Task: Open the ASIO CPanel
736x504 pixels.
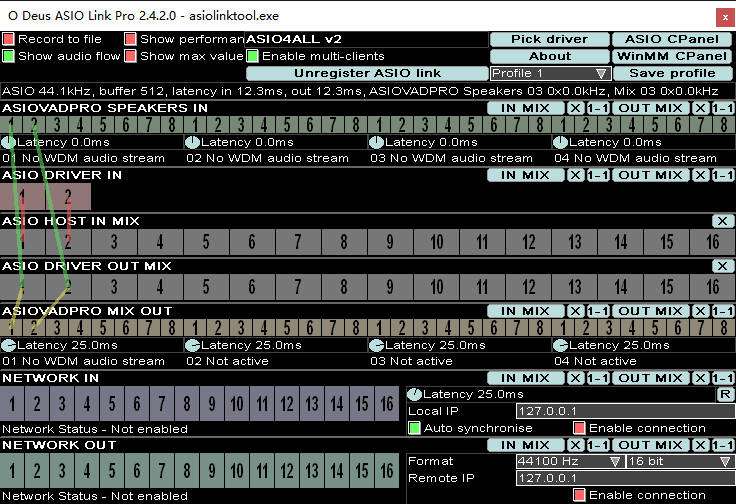Action: tap(671, 39)
